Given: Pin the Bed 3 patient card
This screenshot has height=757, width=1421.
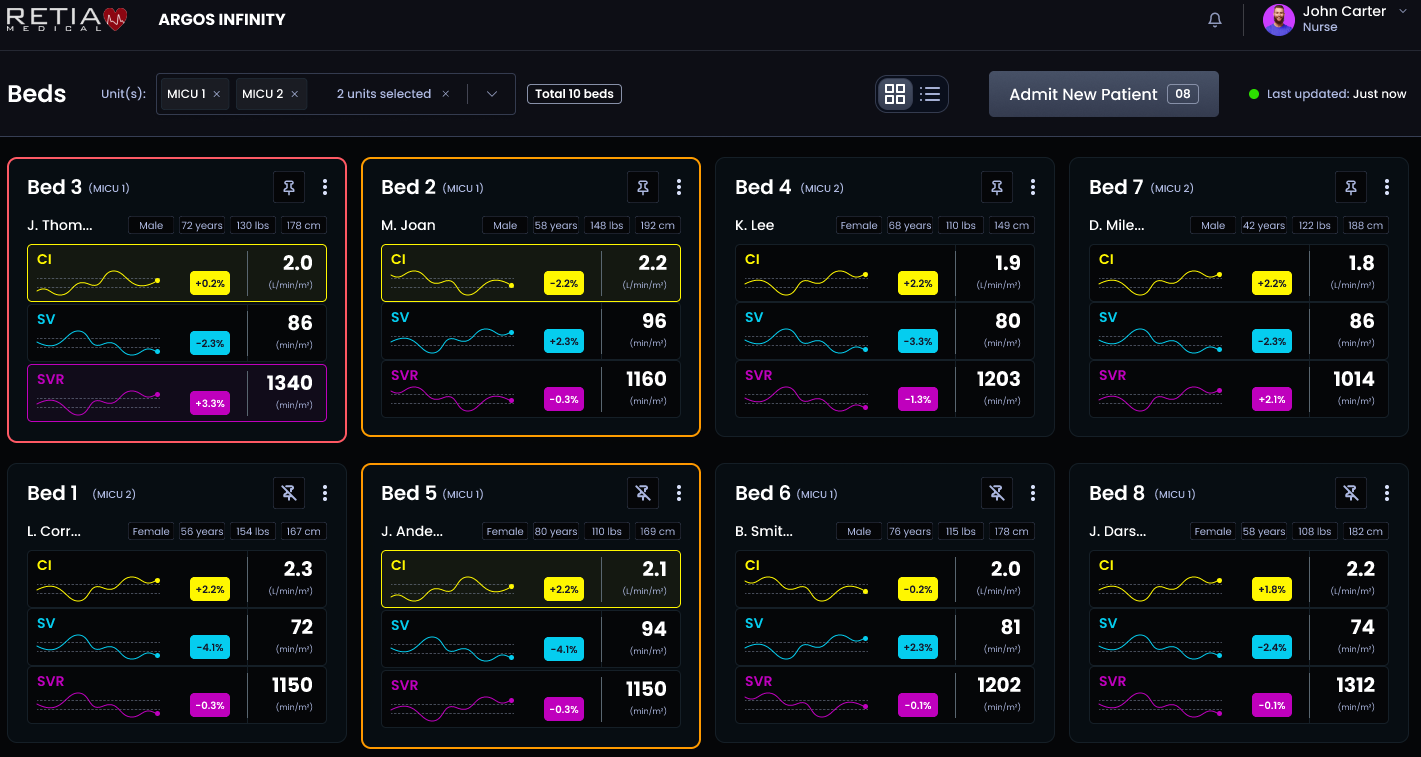Looking at the screenshot, I should tap(289, 187).
